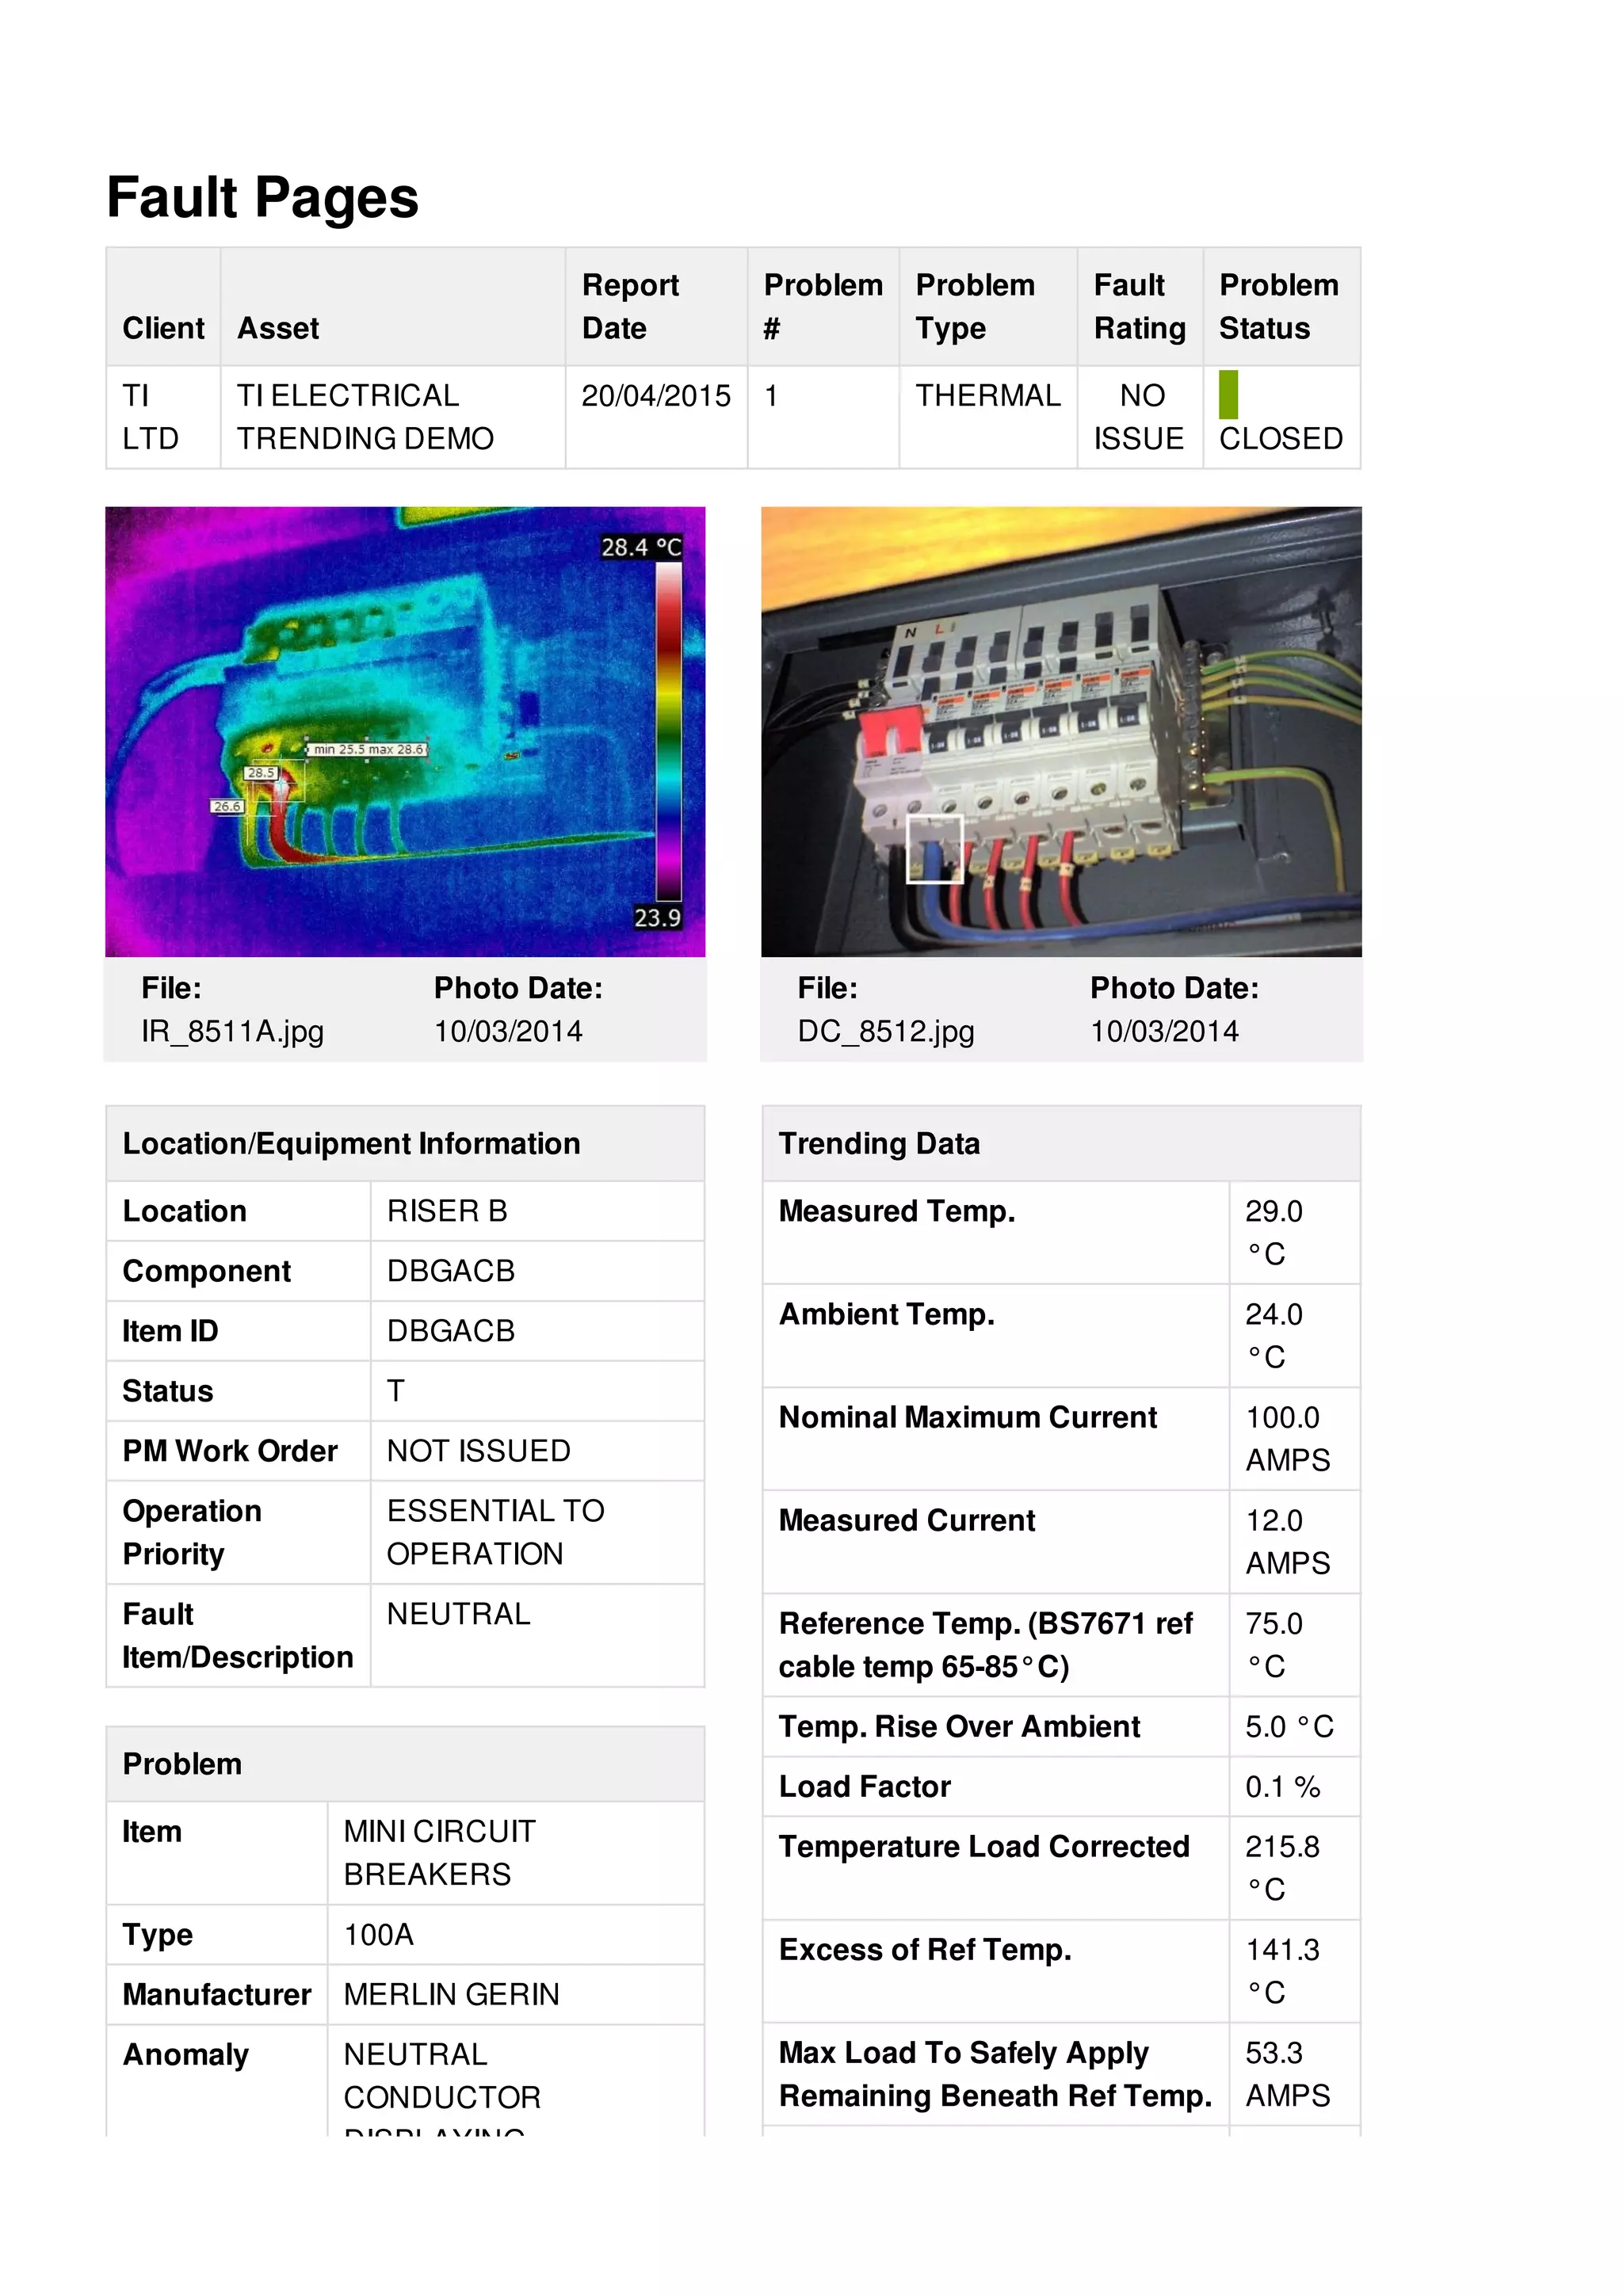Click Ambient Temp. value 24.0 °C
Screen dimensions: 1623x2296
1274,1335
